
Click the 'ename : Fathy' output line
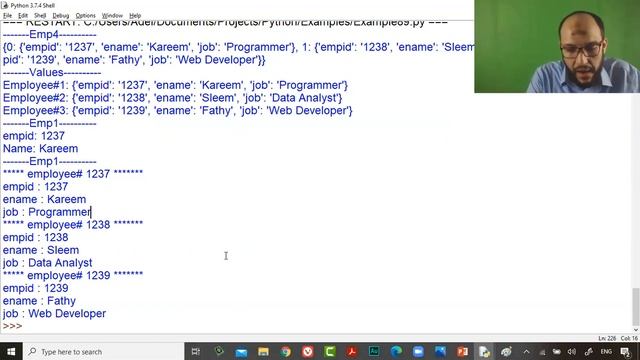pyautogui.click(x=39, y=301)
